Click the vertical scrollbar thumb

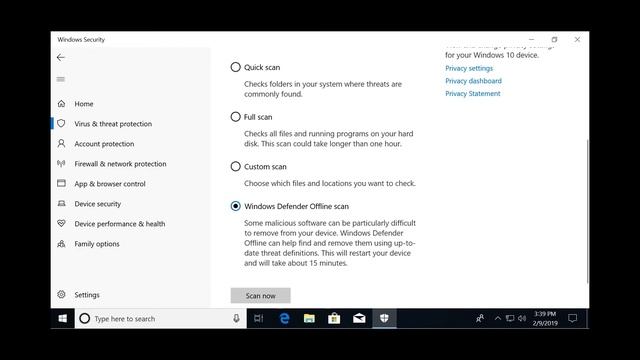point(587,211)
